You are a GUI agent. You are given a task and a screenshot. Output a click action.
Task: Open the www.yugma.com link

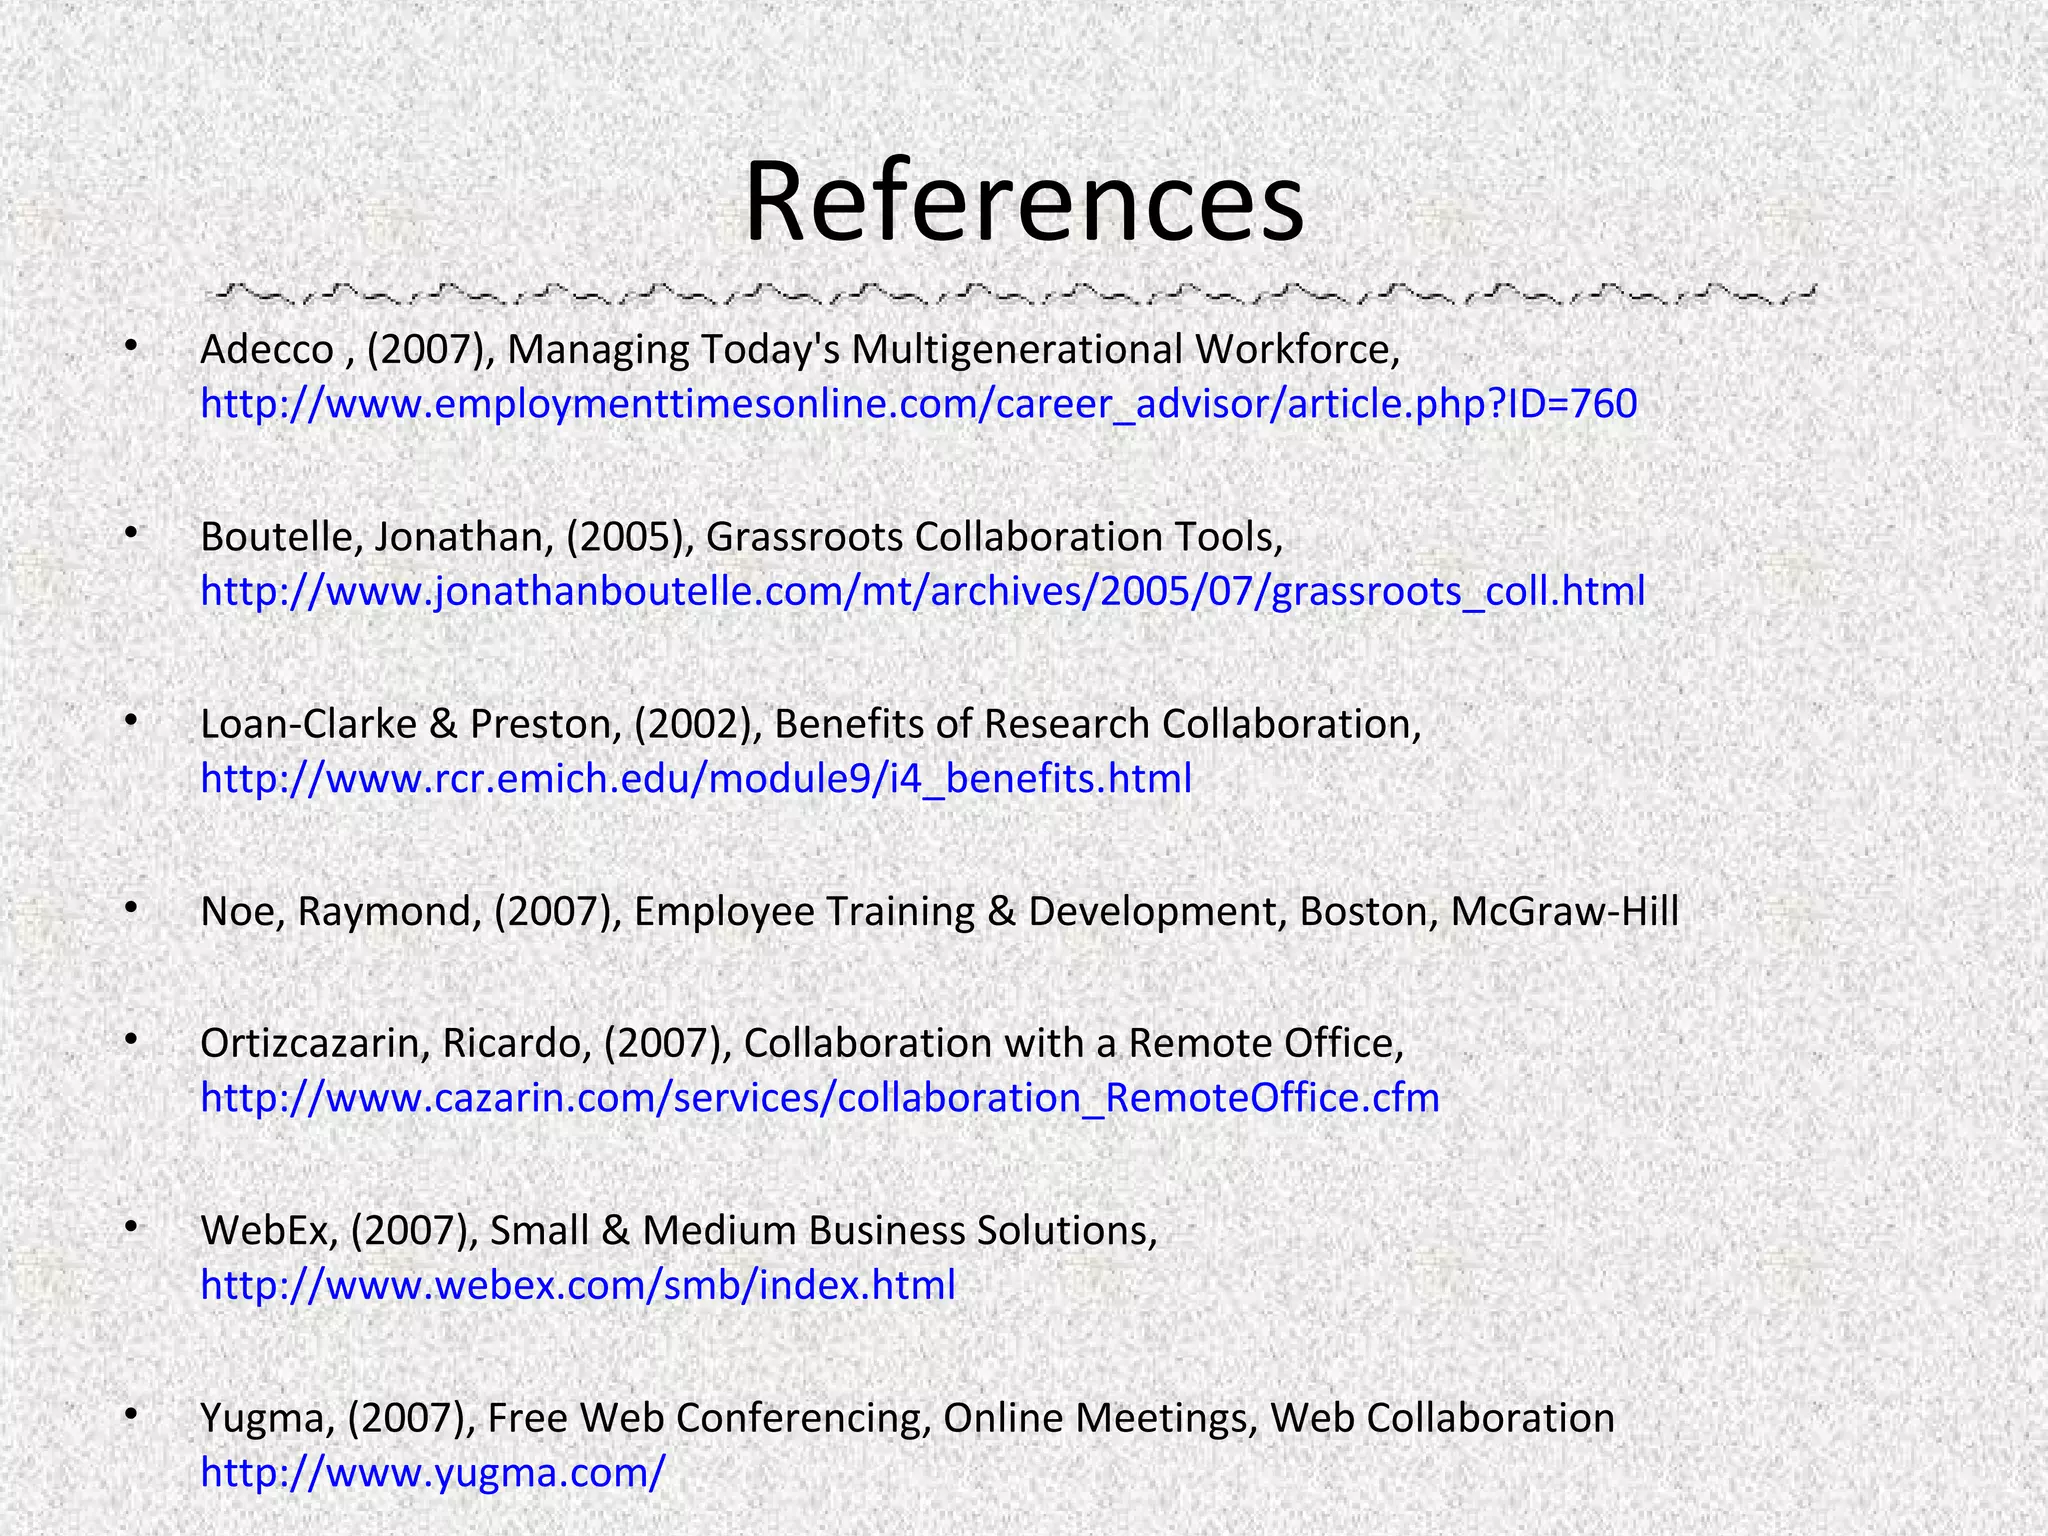click(432, 1473)
